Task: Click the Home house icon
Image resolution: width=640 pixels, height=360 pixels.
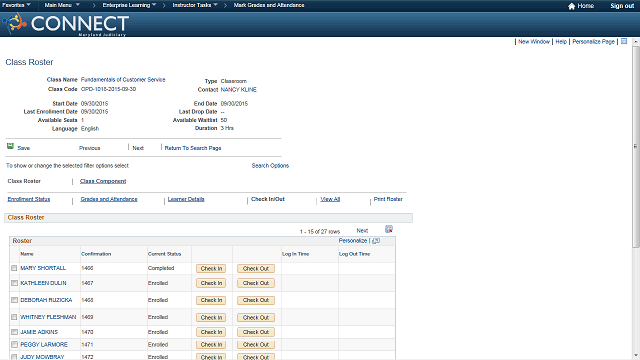Action: pyautogui.click(x=571, y=6)
